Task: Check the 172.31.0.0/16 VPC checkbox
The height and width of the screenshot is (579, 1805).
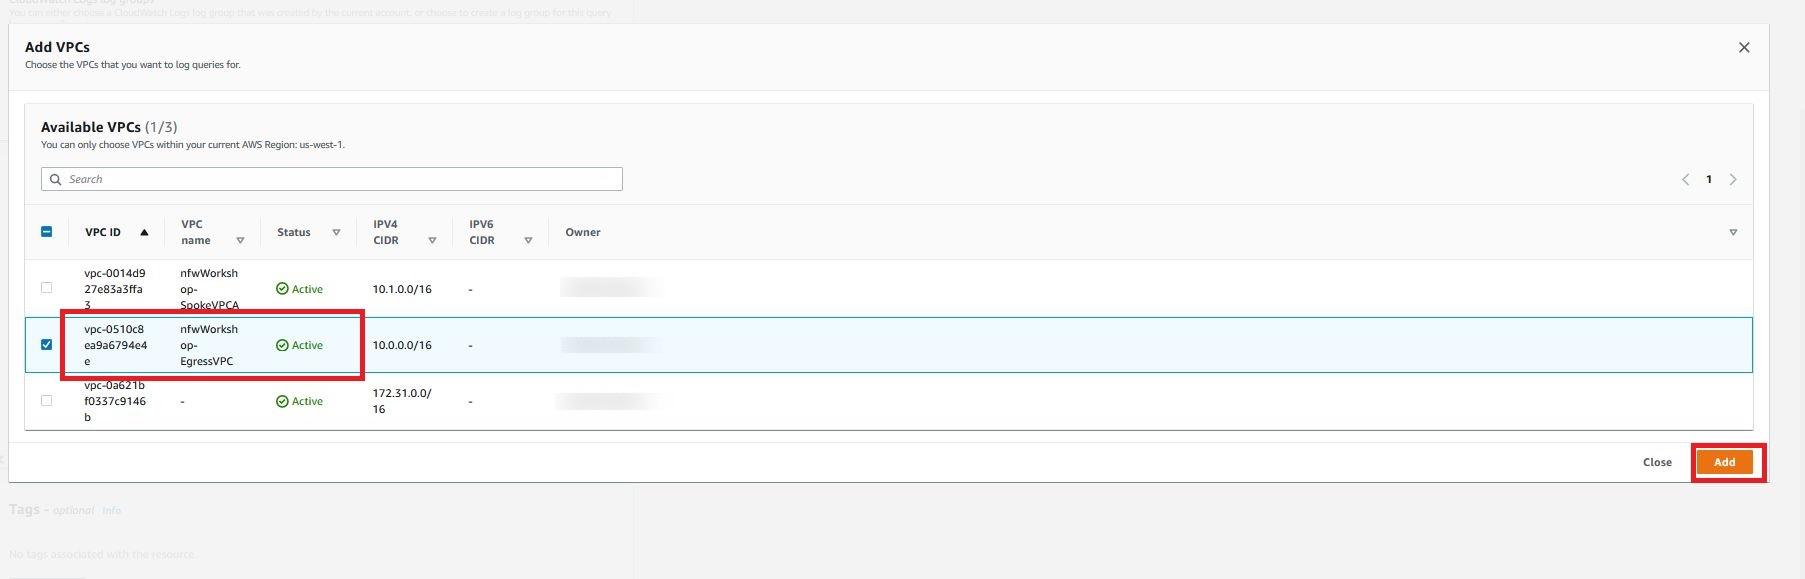Action: click(x=46, y=400)
